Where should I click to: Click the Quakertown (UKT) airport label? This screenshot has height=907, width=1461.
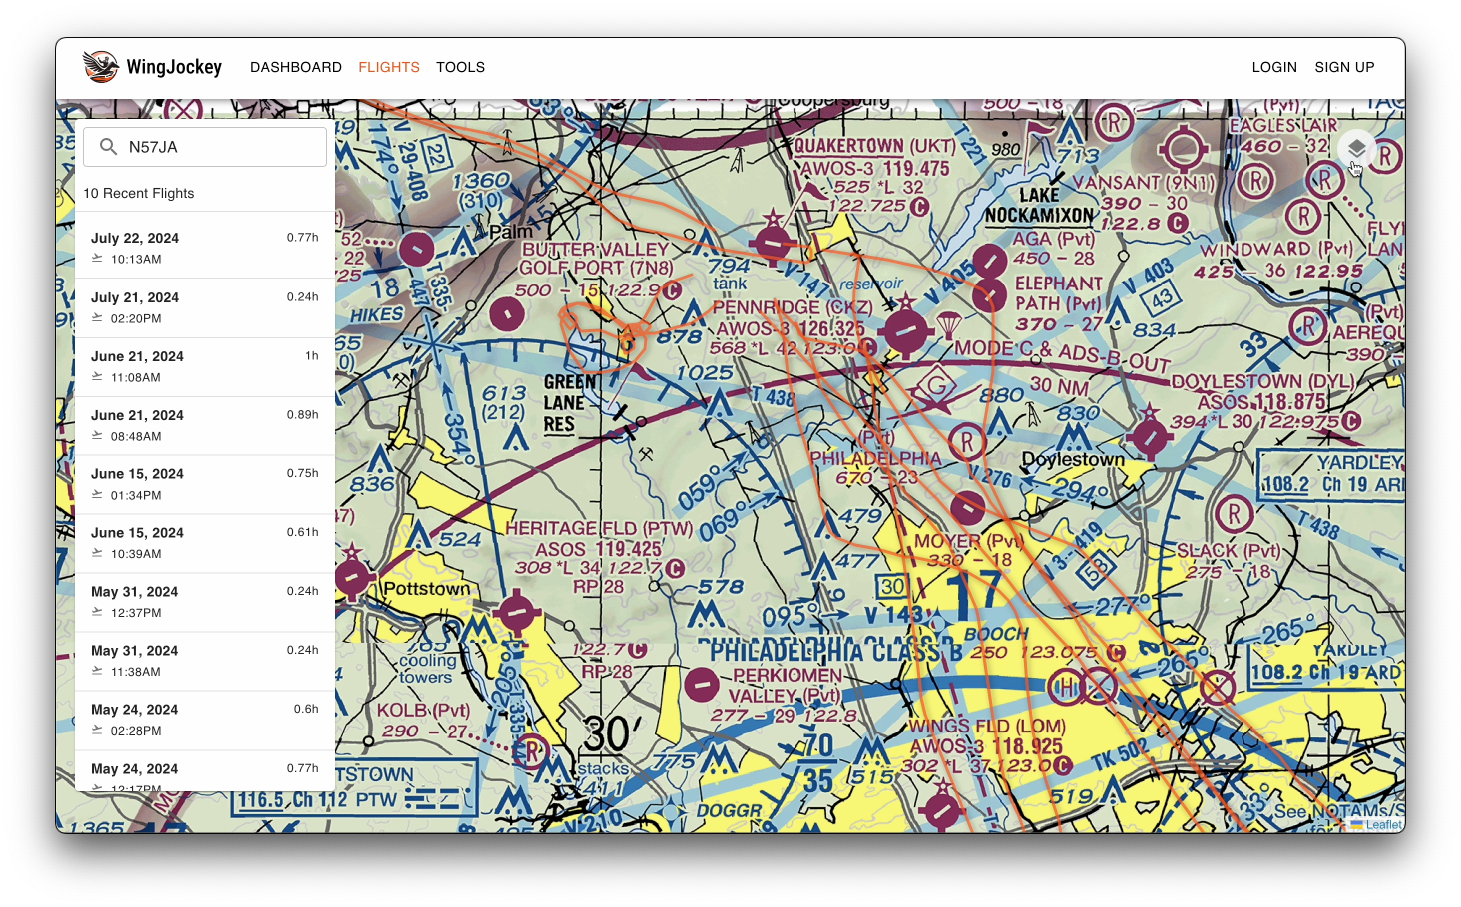875,146
